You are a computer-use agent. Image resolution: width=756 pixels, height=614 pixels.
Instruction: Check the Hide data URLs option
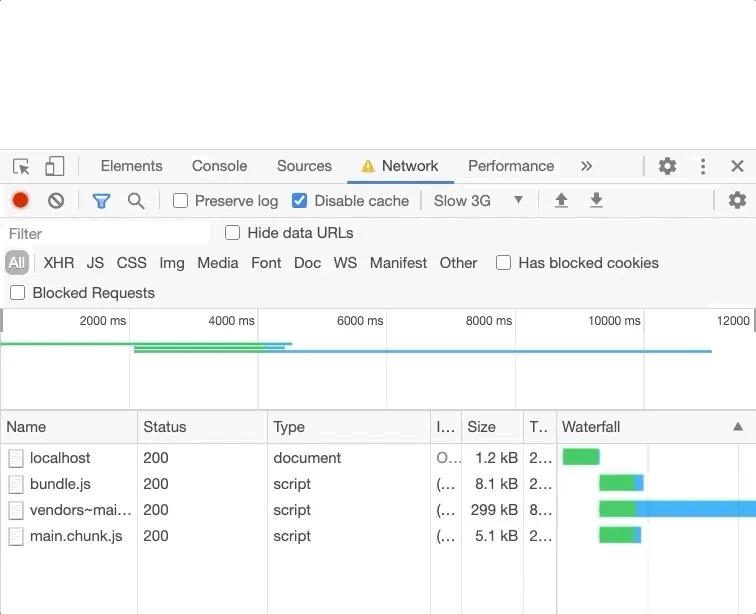coord(233,233)
